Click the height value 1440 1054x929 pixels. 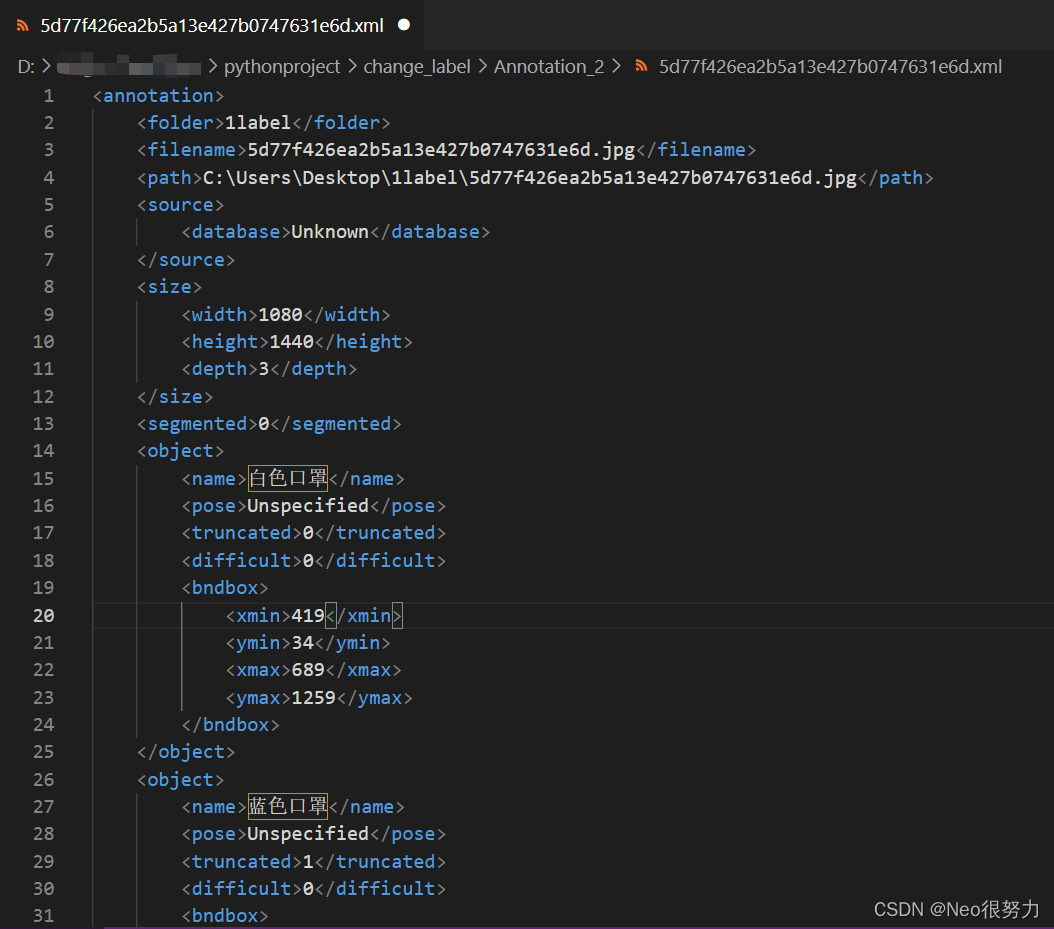291,341
